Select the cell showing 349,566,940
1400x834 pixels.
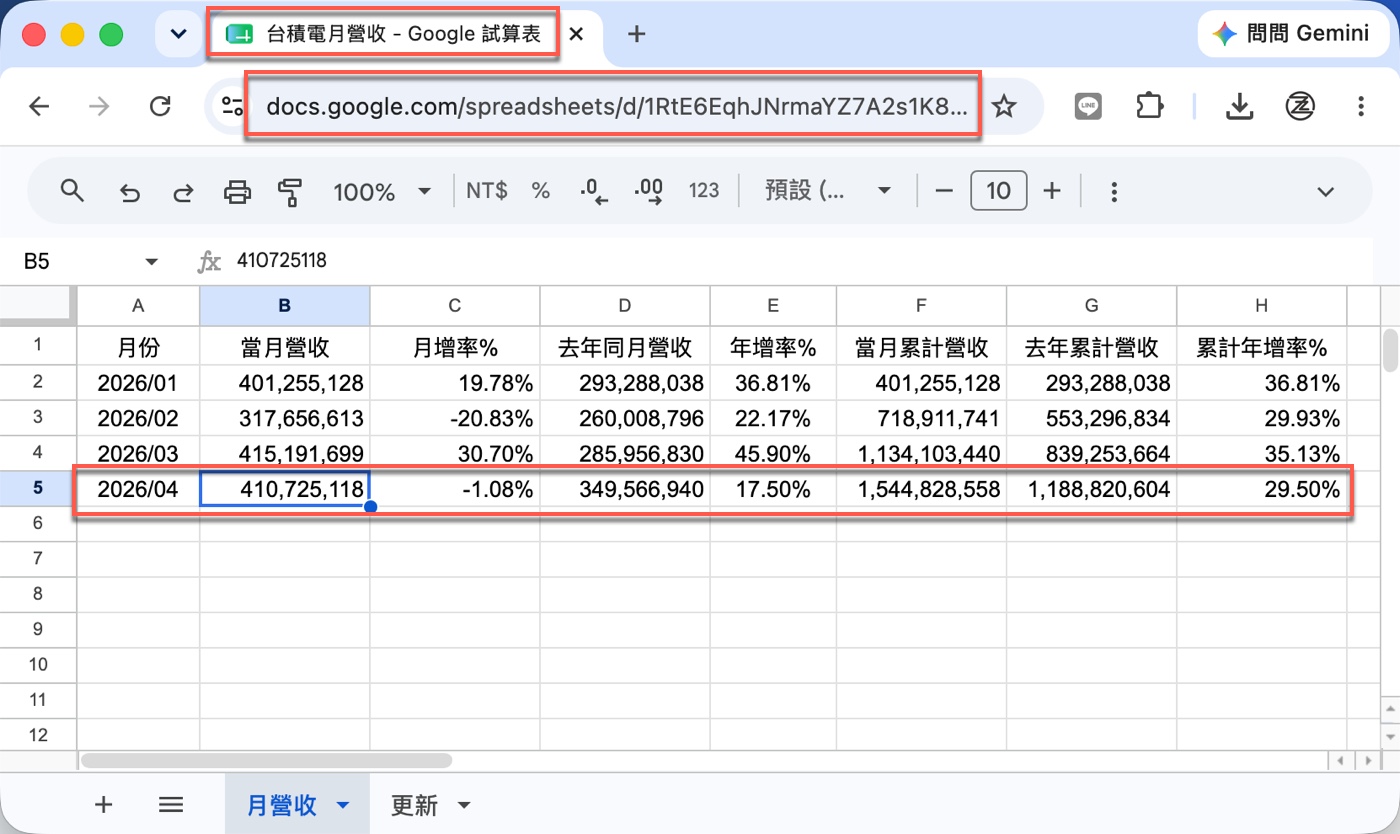click(x=625, y=490)
